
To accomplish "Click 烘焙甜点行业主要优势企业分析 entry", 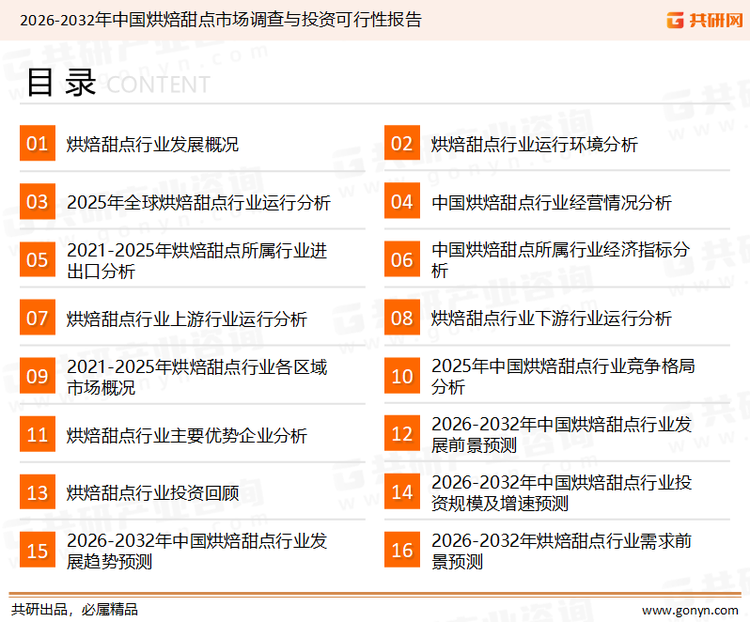I will click(x=187, y=435).
